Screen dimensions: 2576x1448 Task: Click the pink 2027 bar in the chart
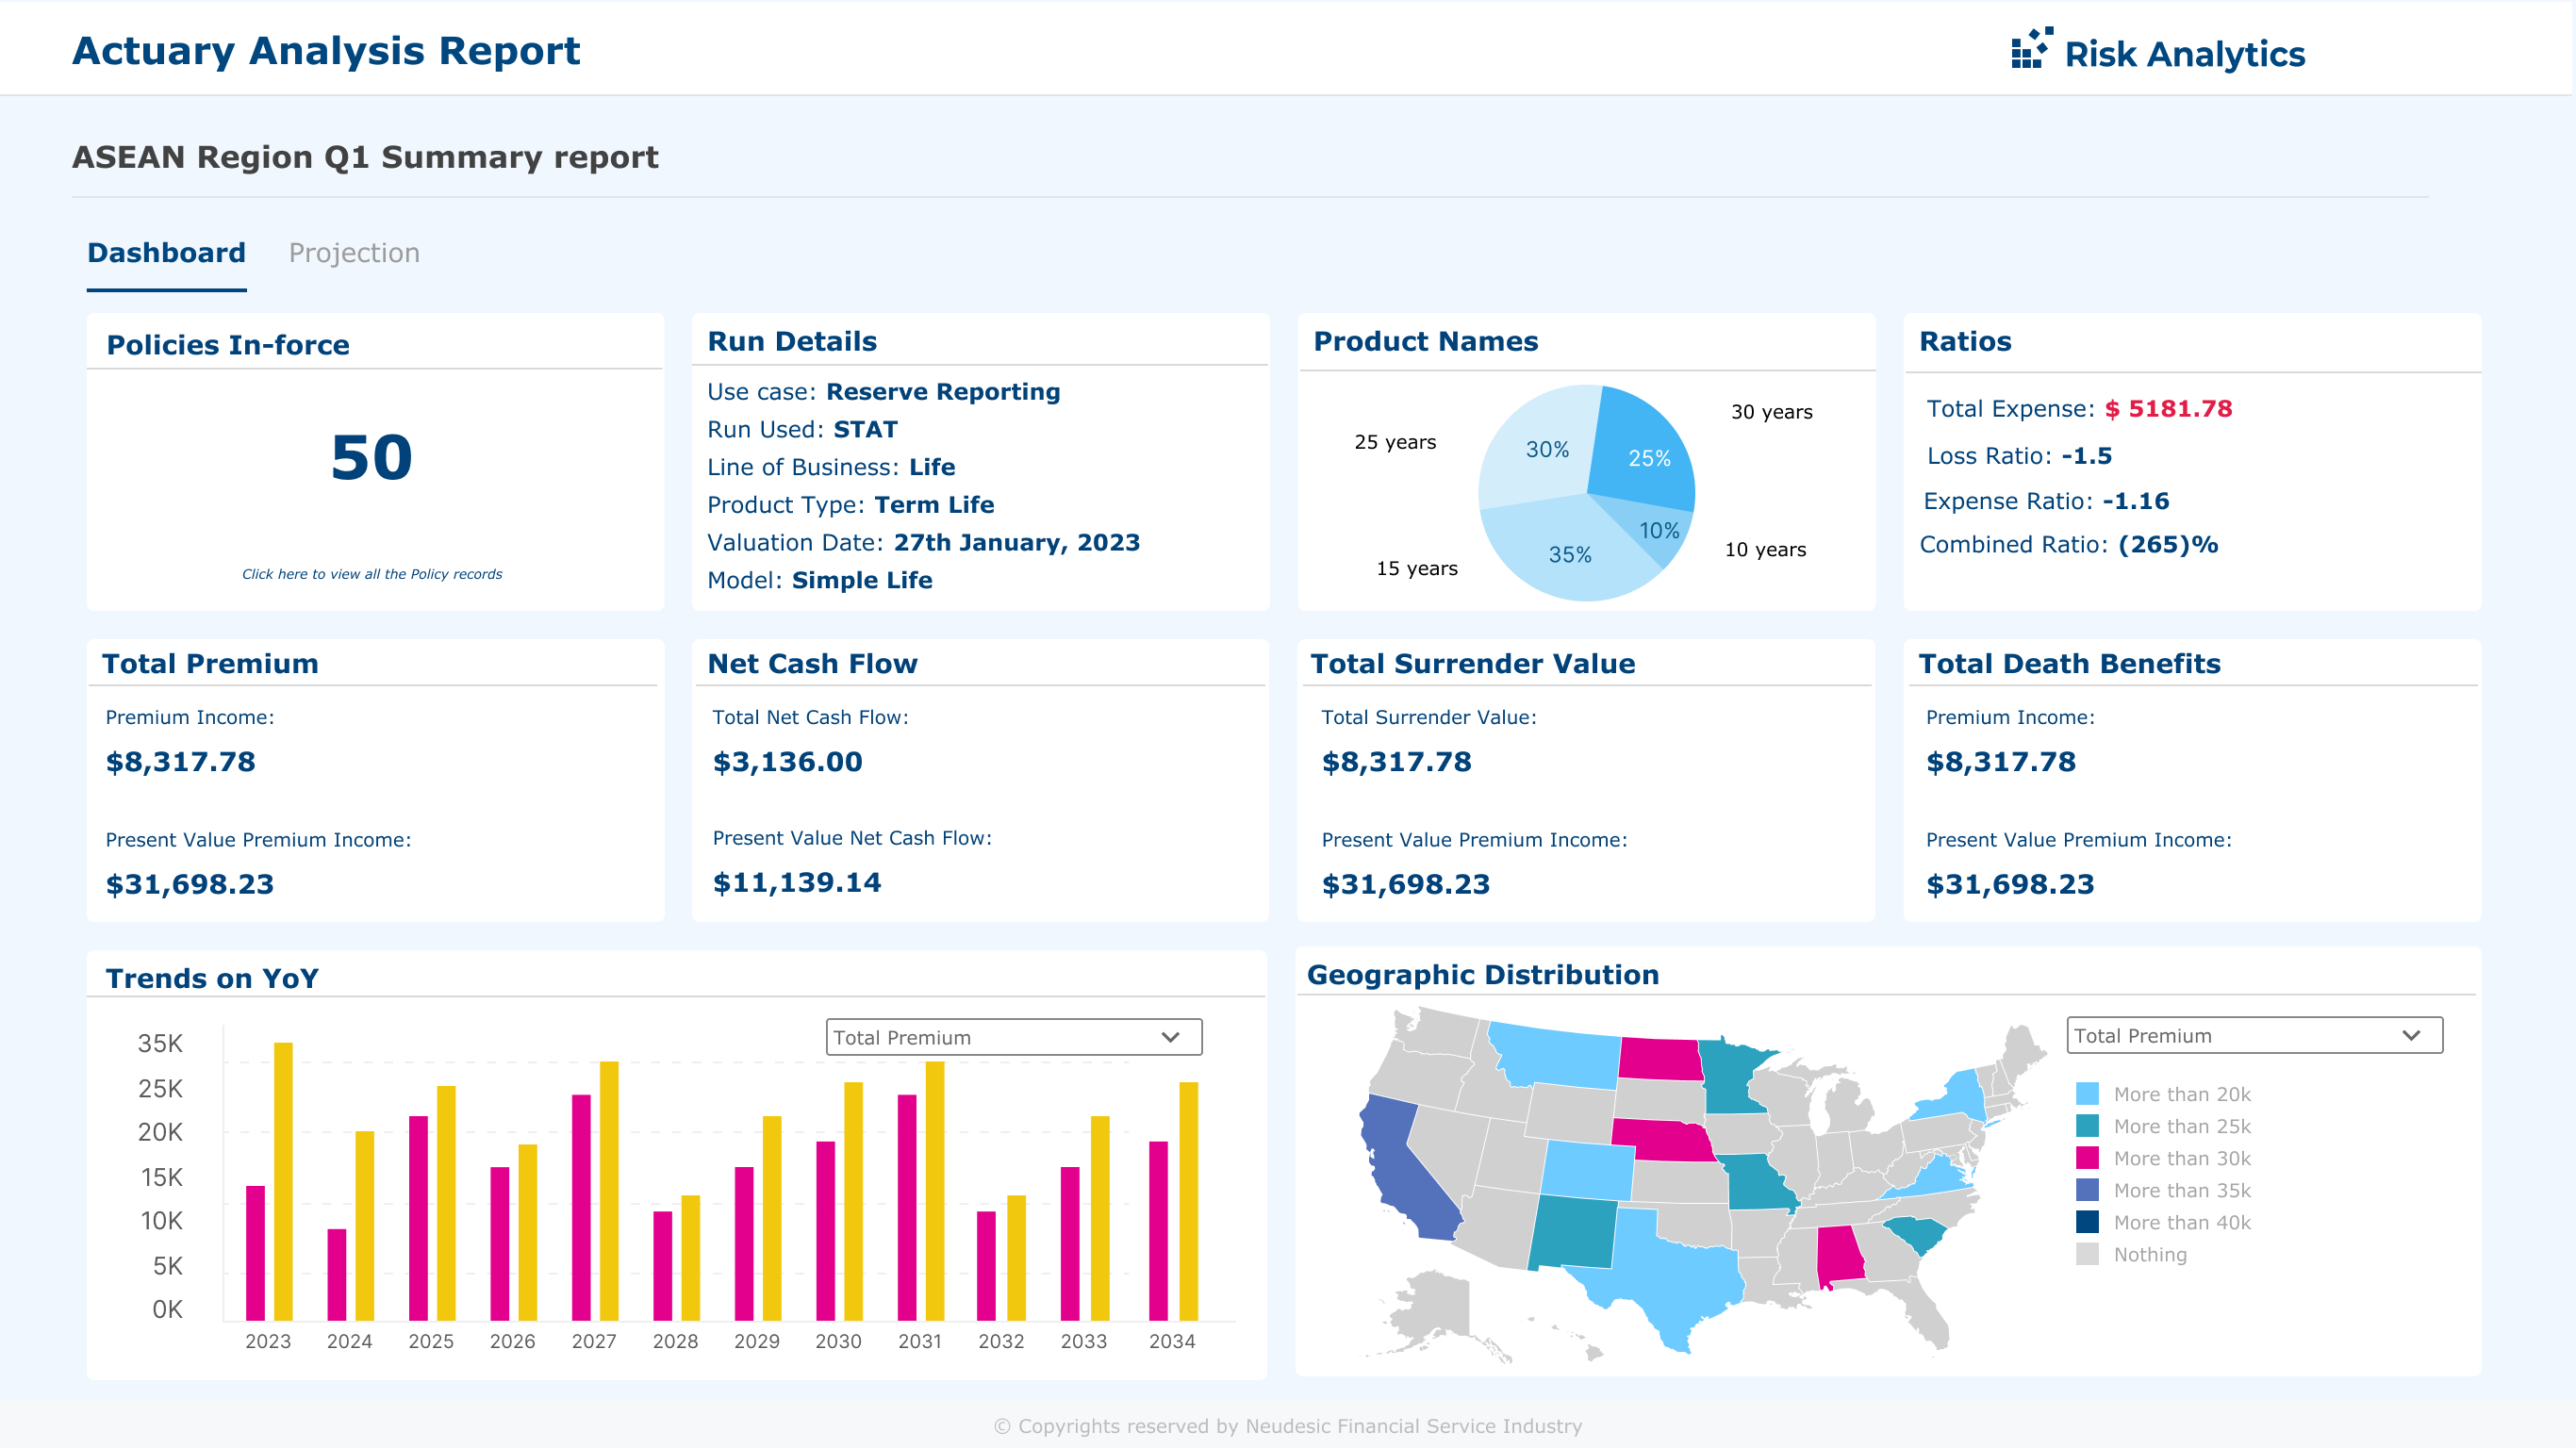click(x=581, y=1207)
